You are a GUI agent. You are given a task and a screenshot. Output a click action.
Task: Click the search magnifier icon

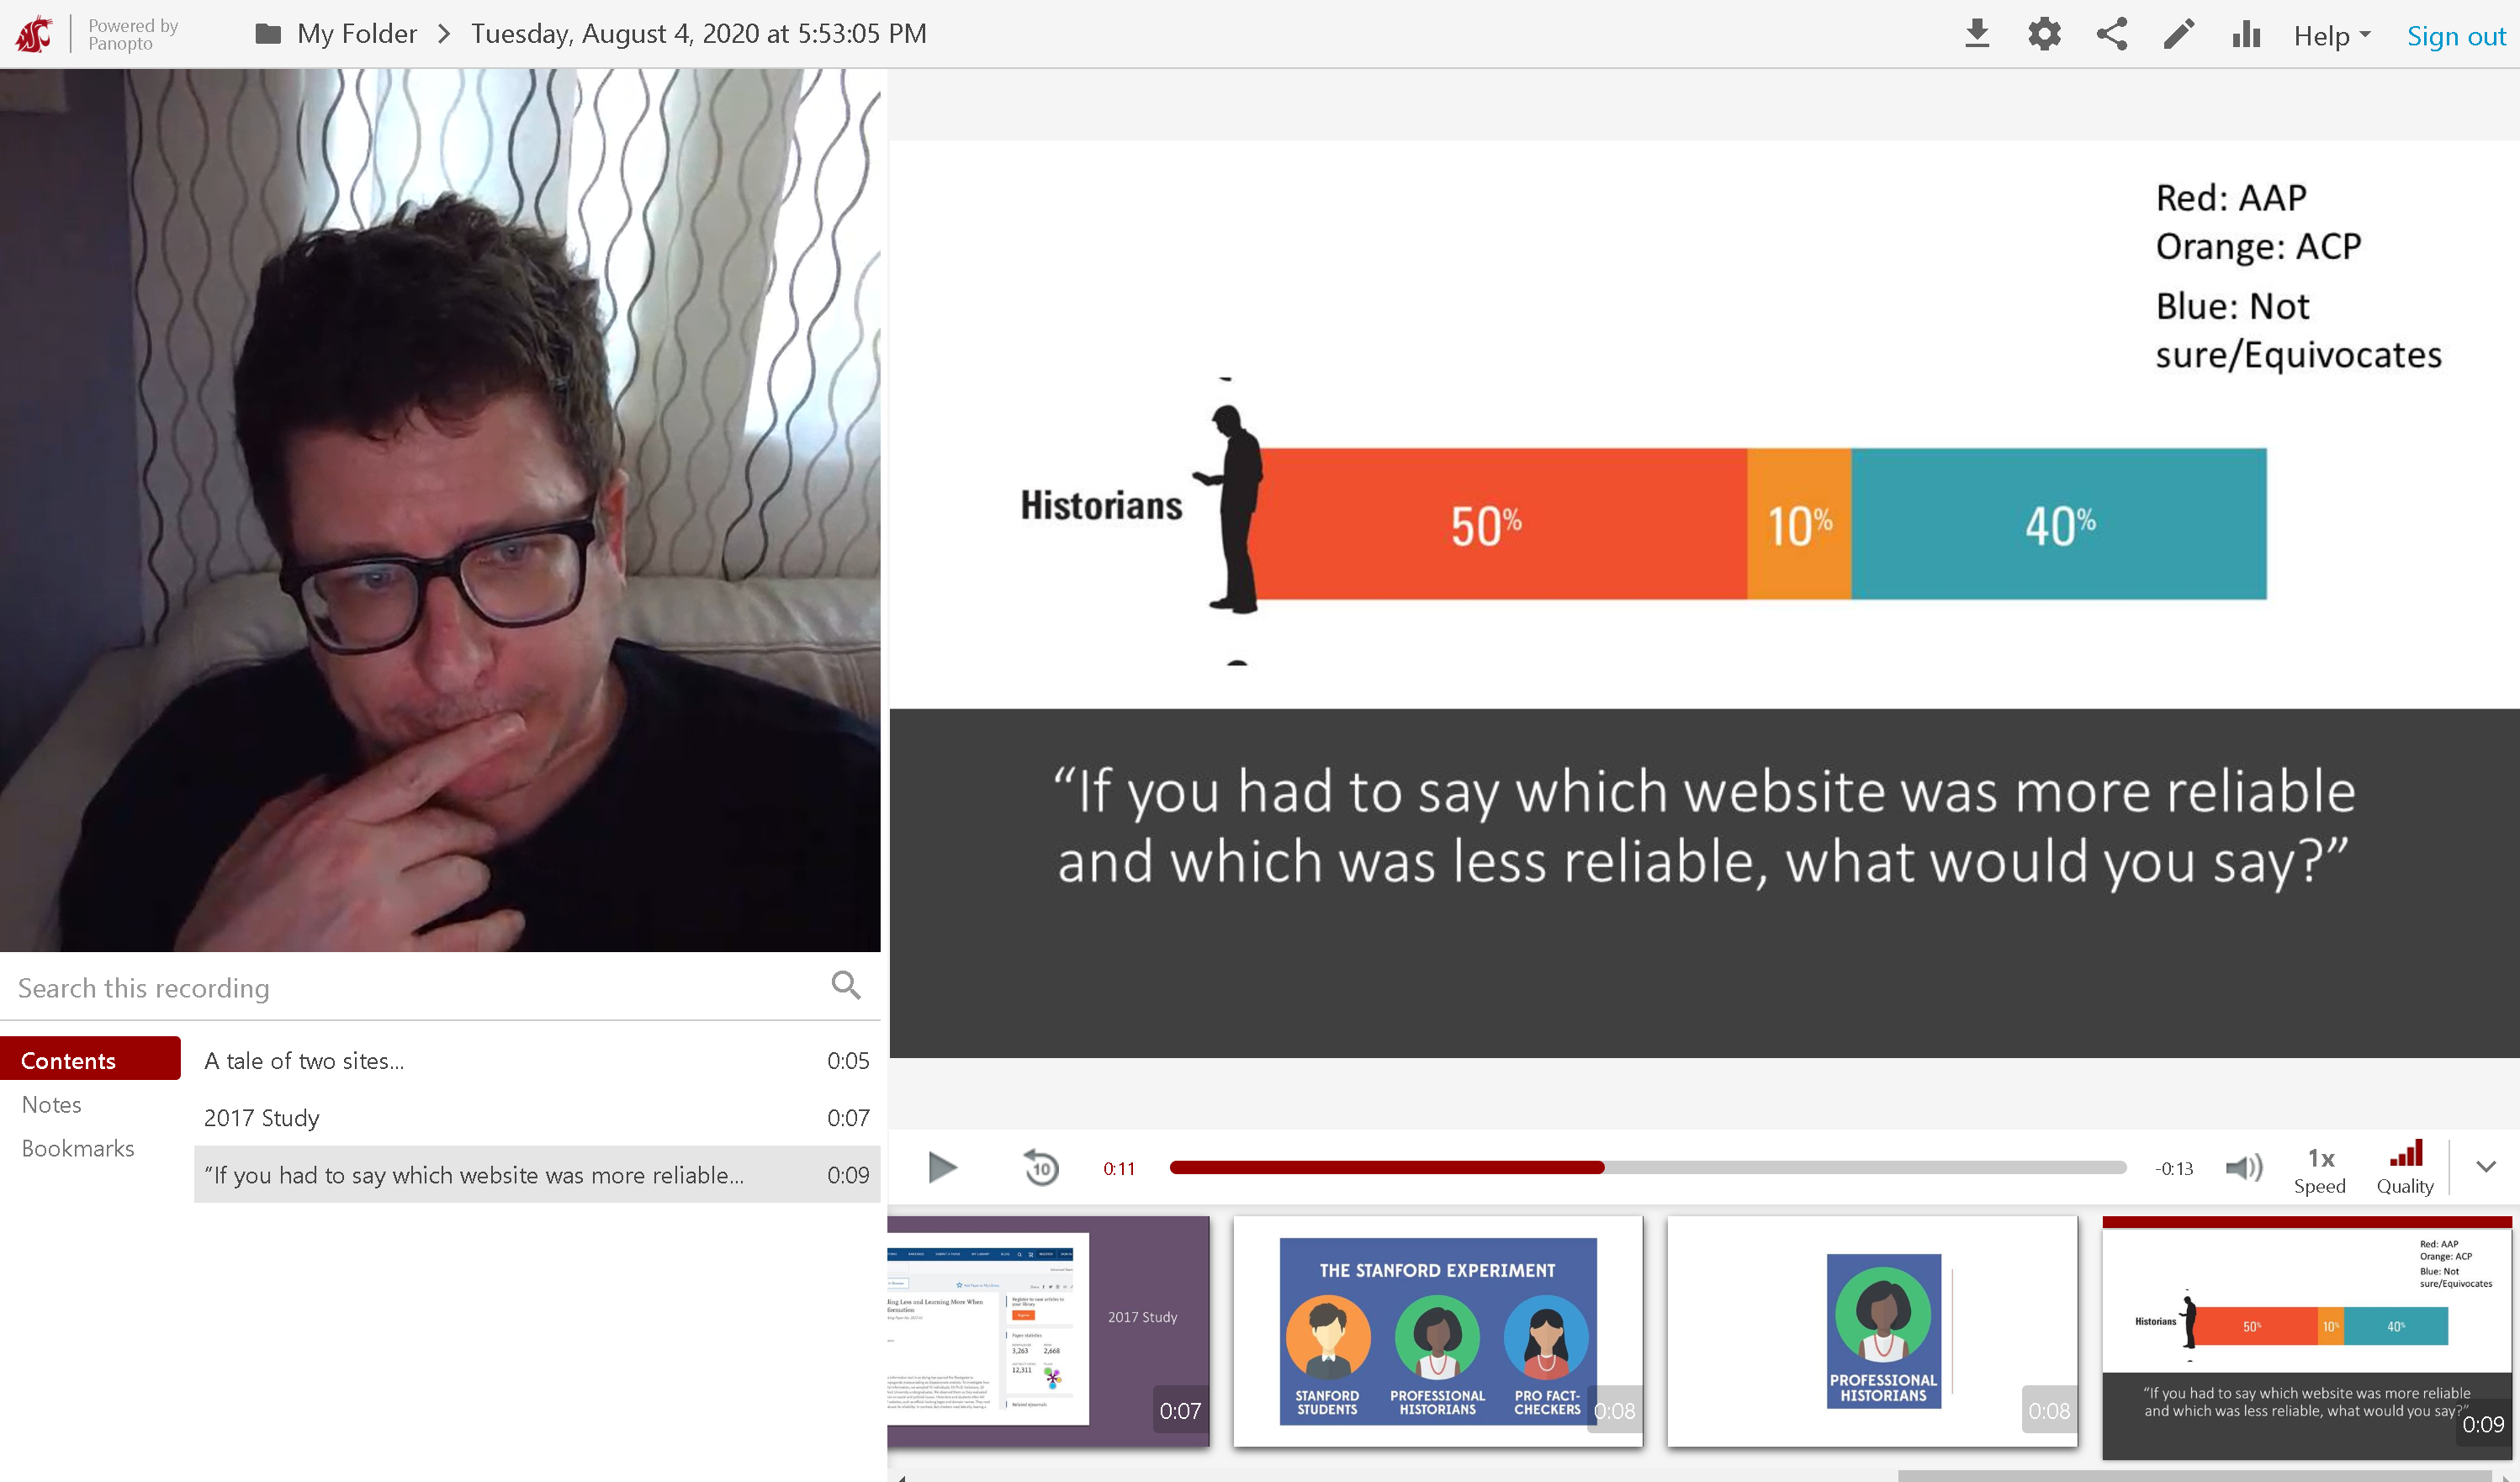pyautogui.click(x=846, y=986)
